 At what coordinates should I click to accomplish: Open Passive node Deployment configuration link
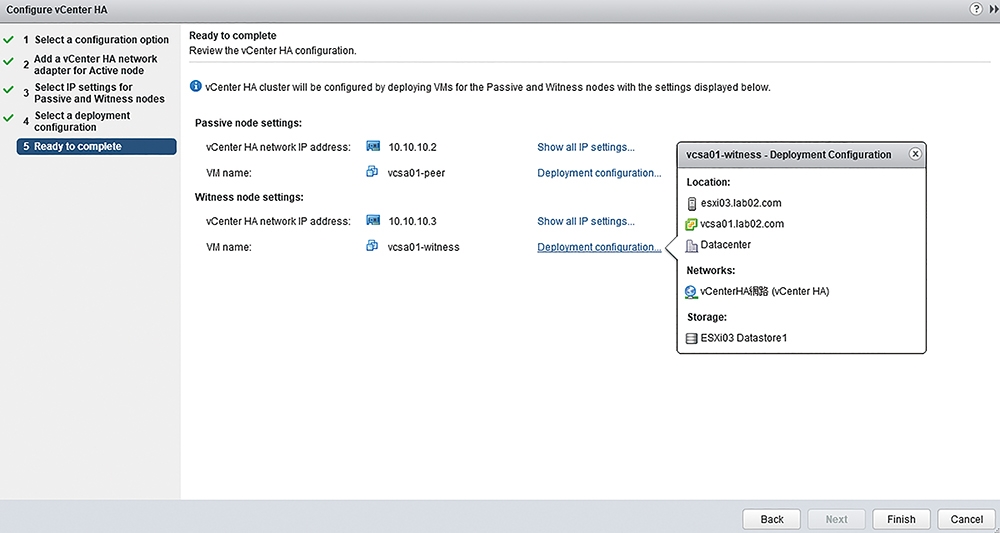pos(599,173)
